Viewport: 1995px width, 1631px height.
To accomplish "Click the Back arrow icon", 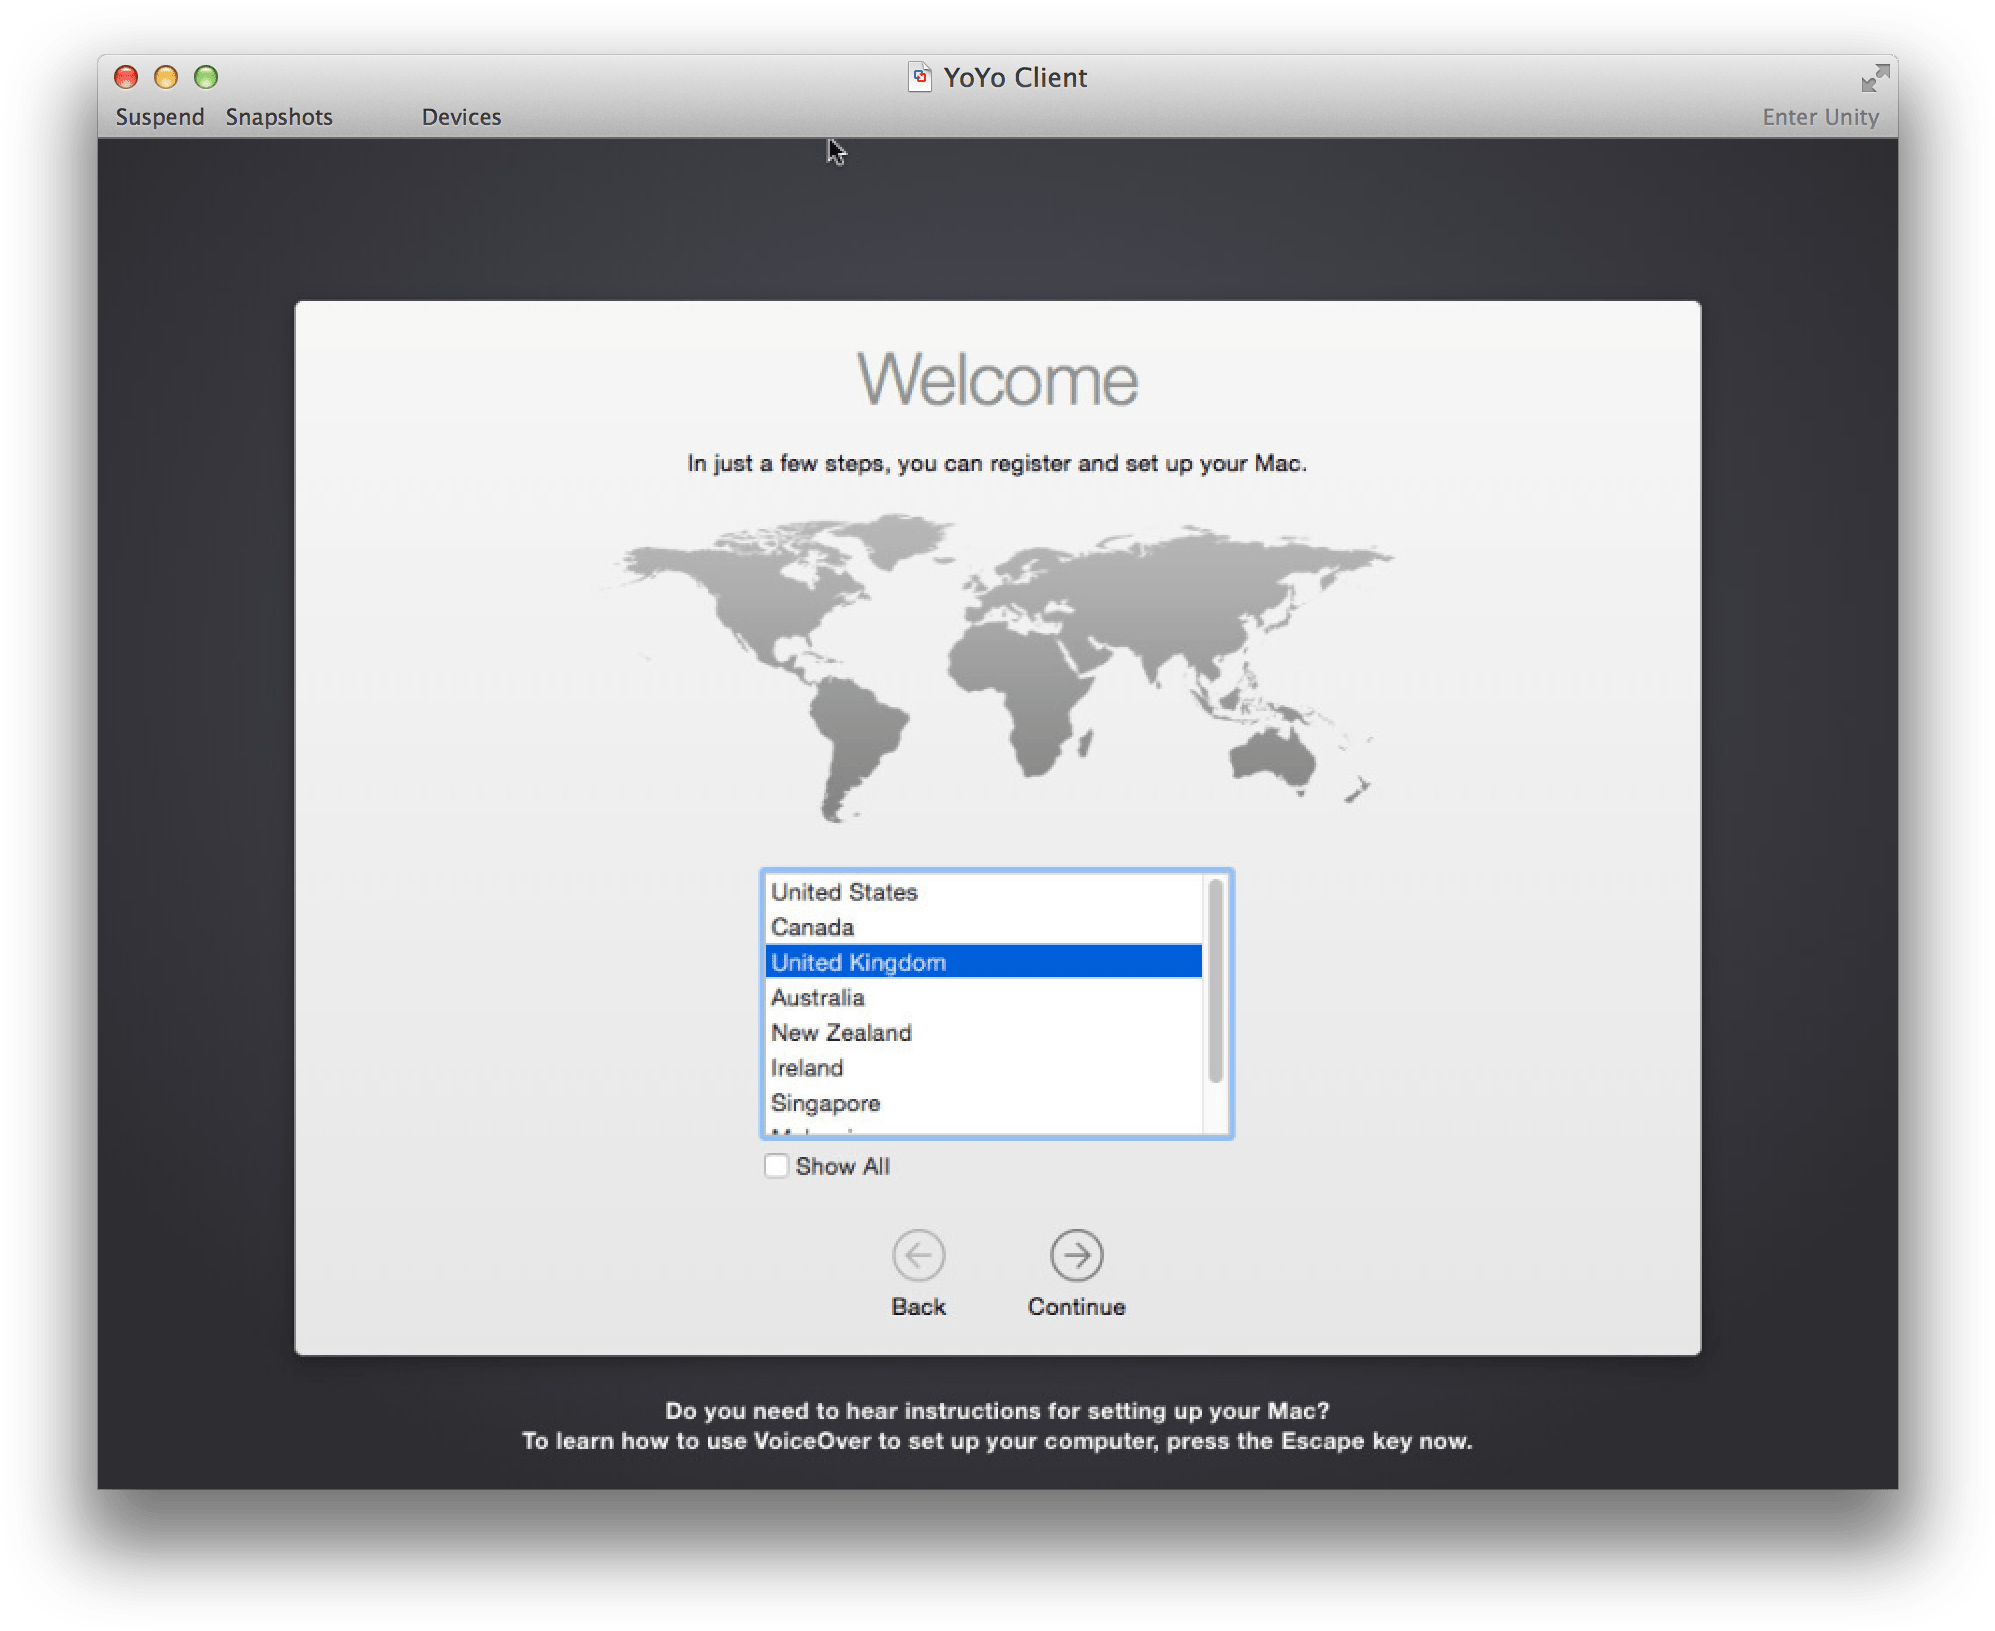I will click(918, 1255).
